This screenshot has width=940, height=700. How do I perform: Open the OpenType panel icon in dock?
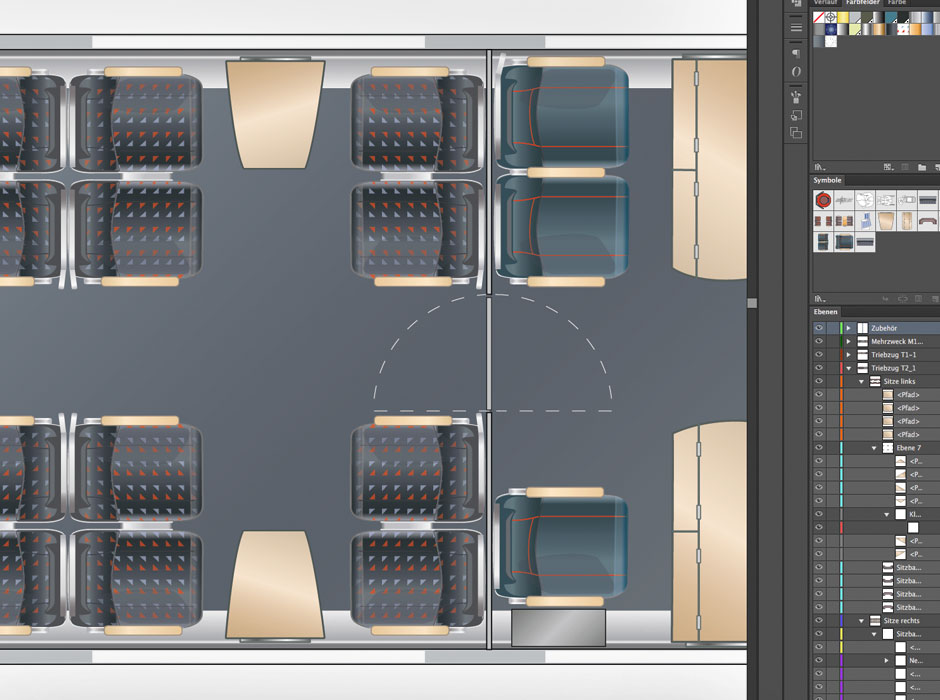point(796,71)
